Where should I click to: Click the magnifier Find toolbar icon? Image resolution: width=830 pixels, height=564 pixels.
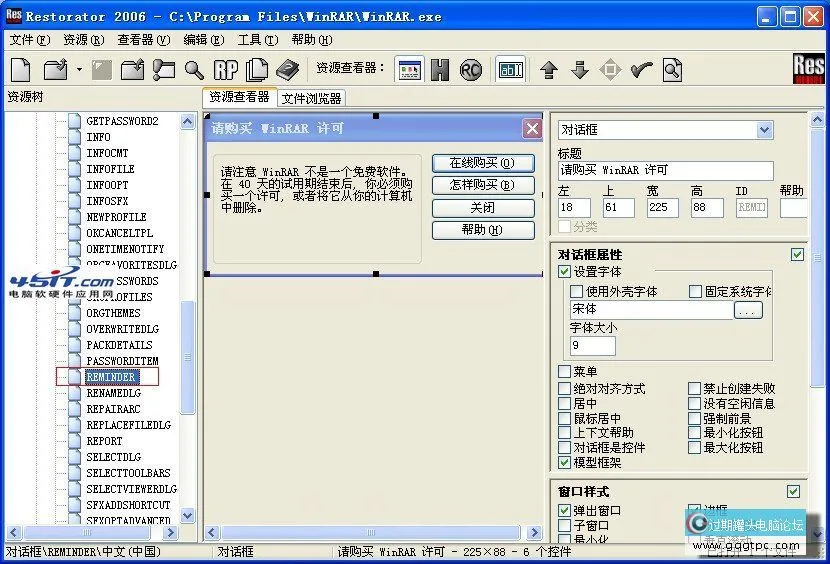click(194, 69)
